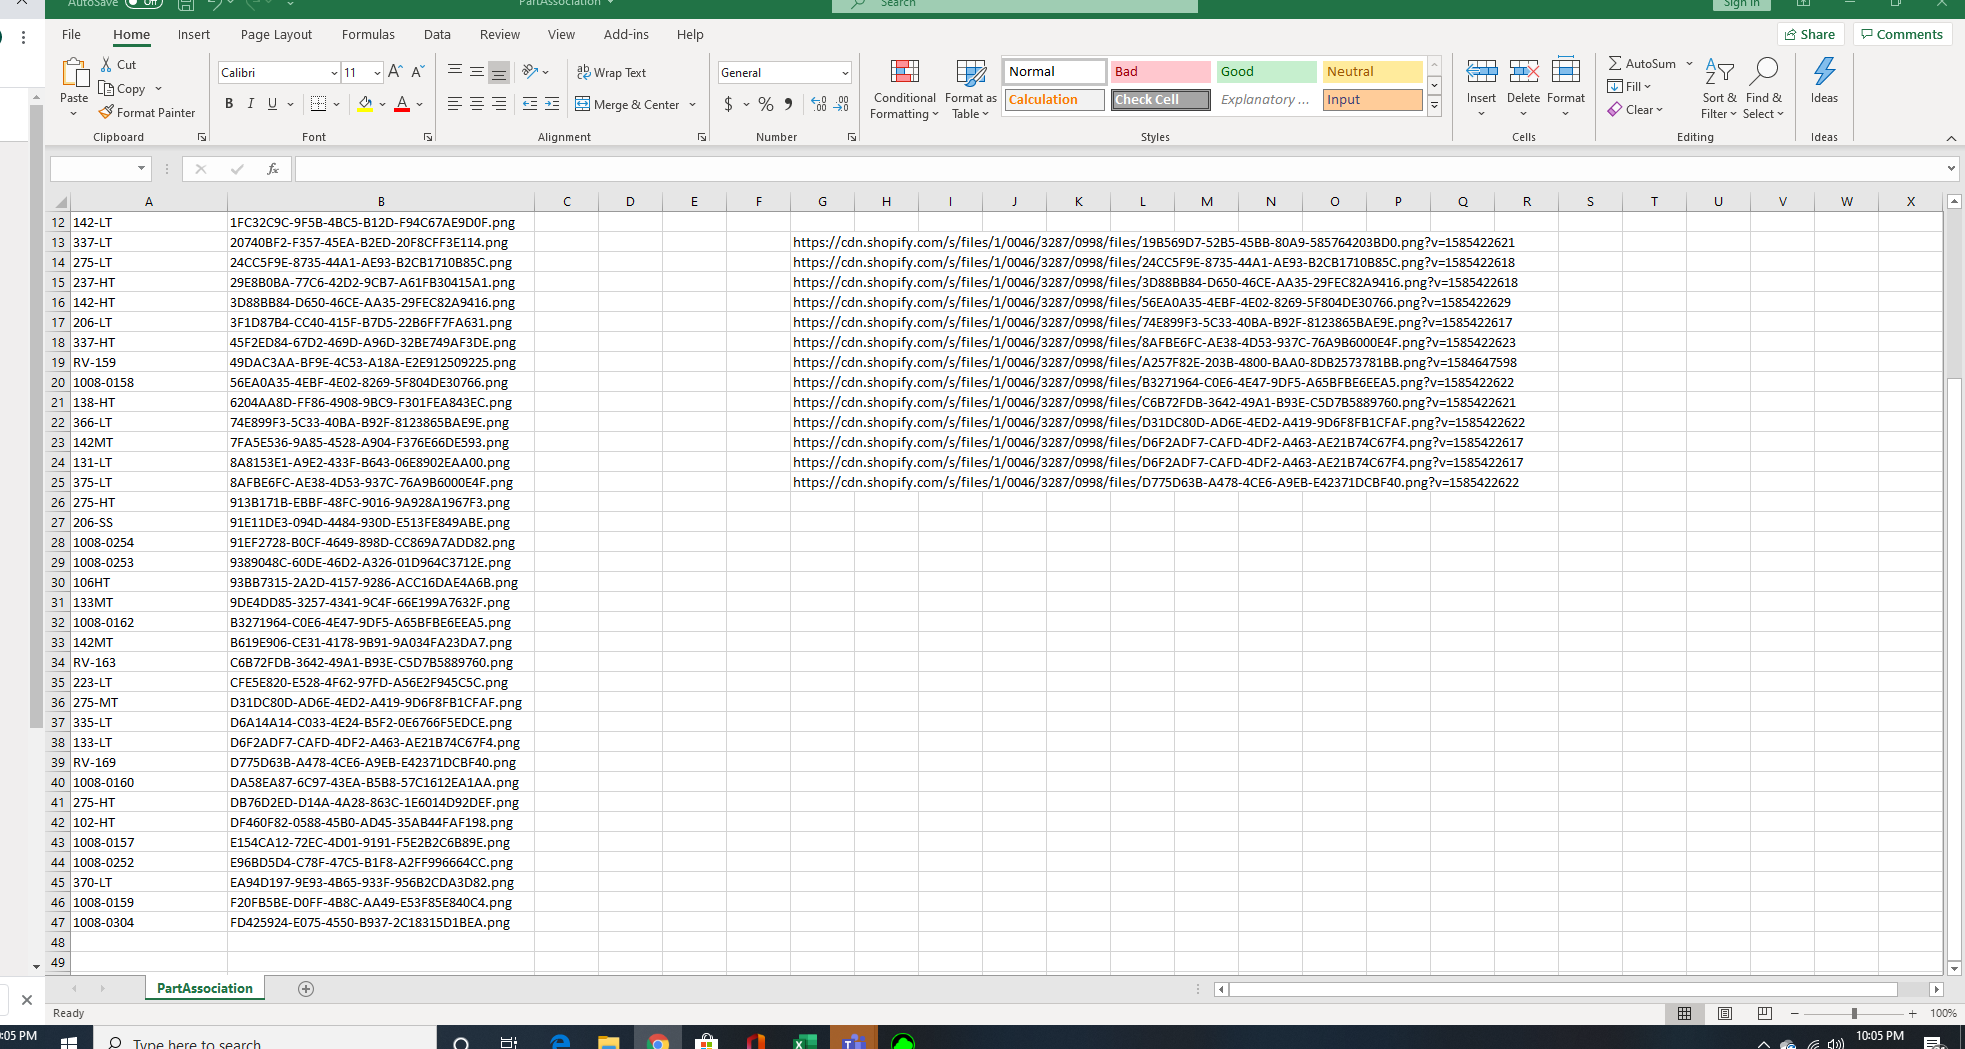Open Conditional Formatting options
Screen dimensions: 1965x1049
903,90
